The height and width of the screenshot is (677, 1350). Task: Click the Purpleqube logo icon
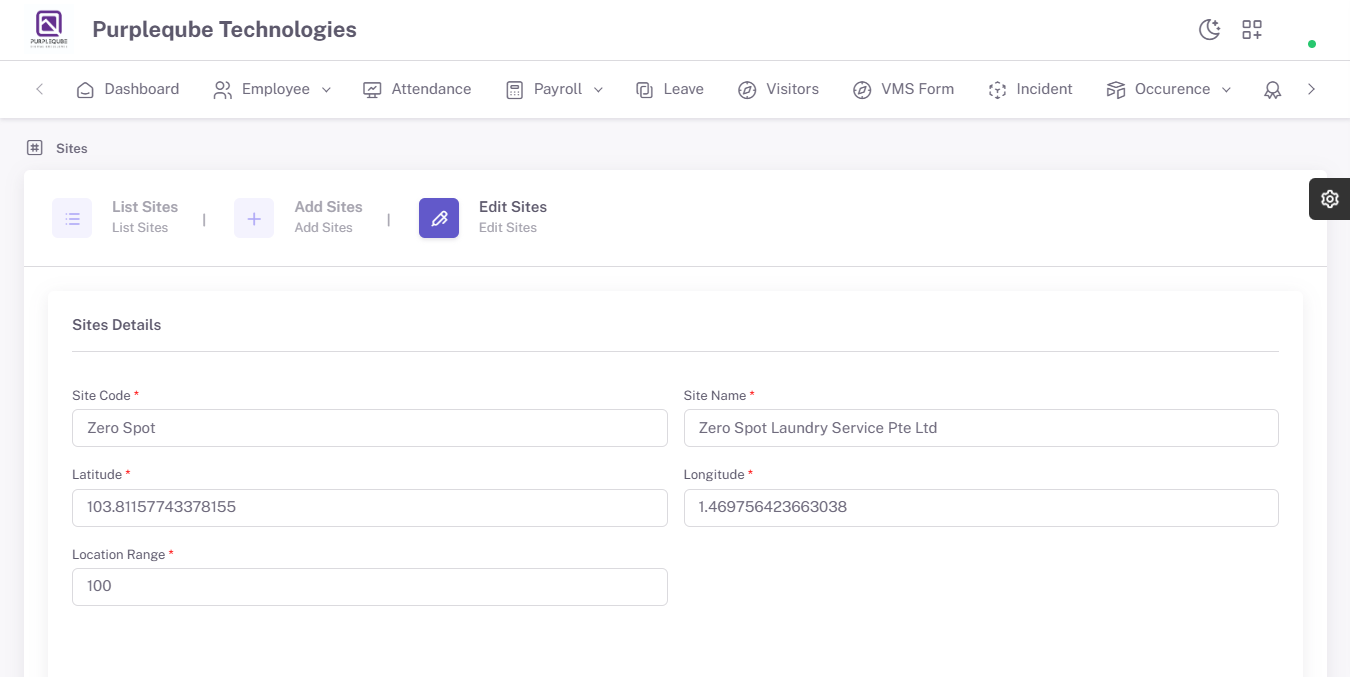(48, 29)
